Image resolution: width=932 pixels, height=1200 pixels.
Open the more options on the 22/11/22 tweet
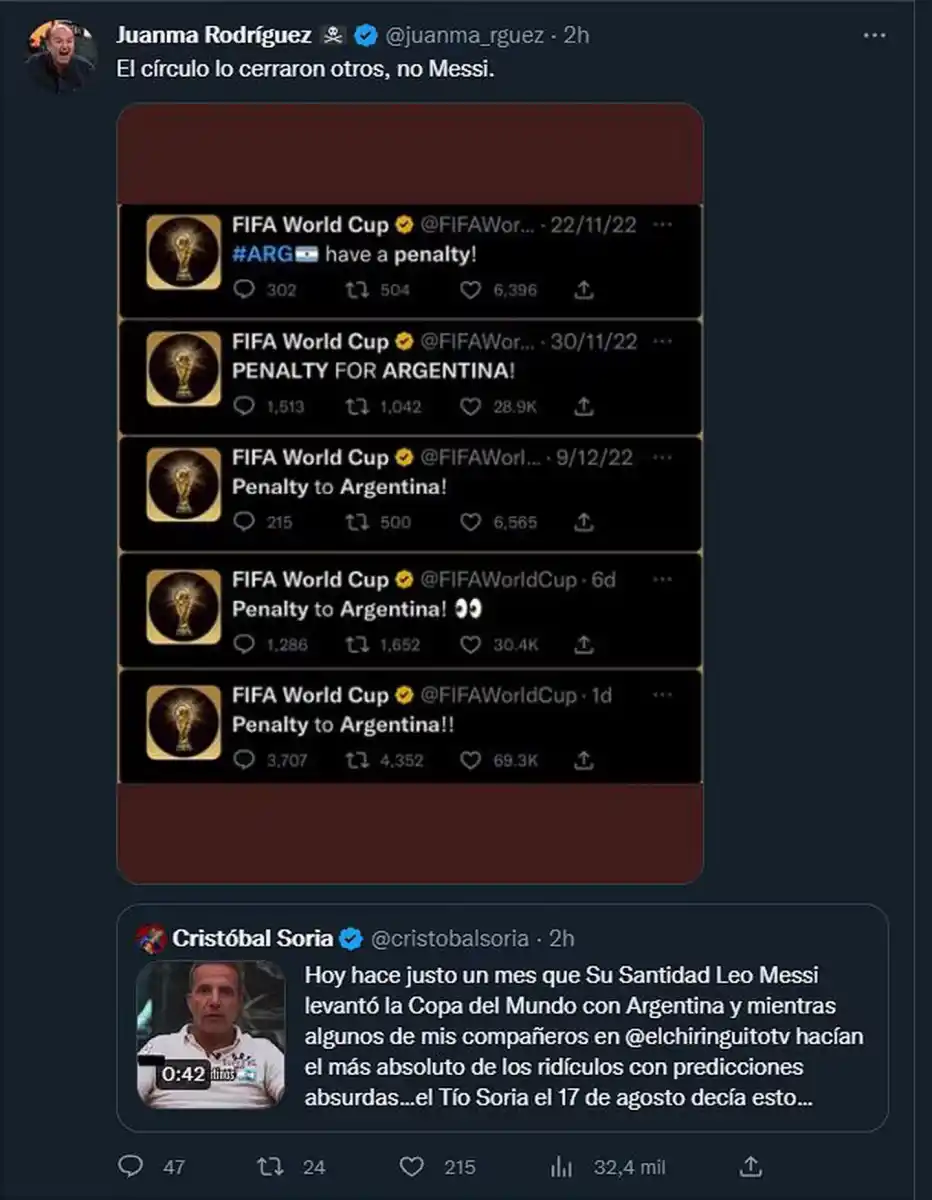(x=662, y=225)
